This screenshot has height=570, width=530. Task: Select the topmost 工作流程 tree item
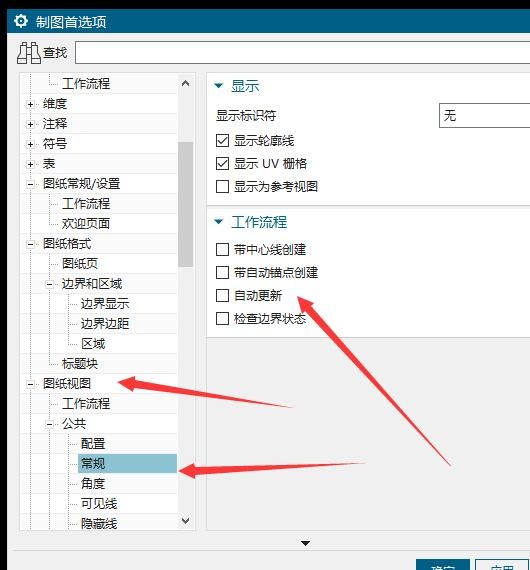[x=86, y=84]
